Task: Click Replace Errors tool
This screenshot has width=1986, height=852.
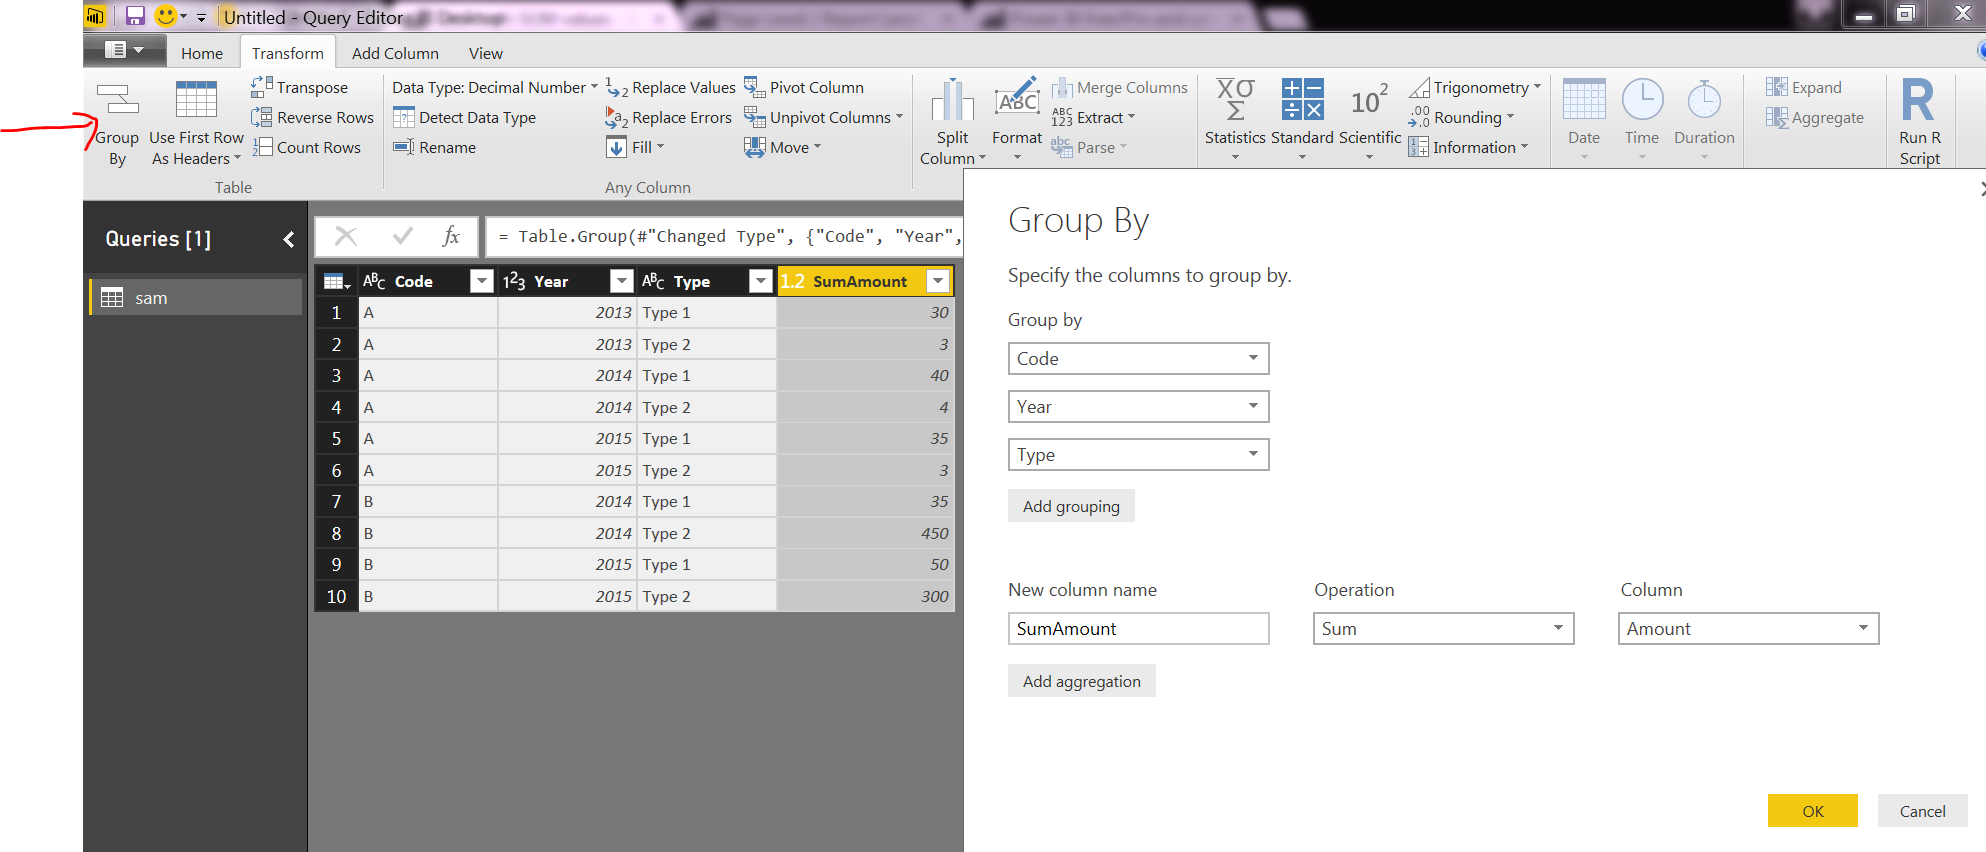Action: [x=669, y=118]
